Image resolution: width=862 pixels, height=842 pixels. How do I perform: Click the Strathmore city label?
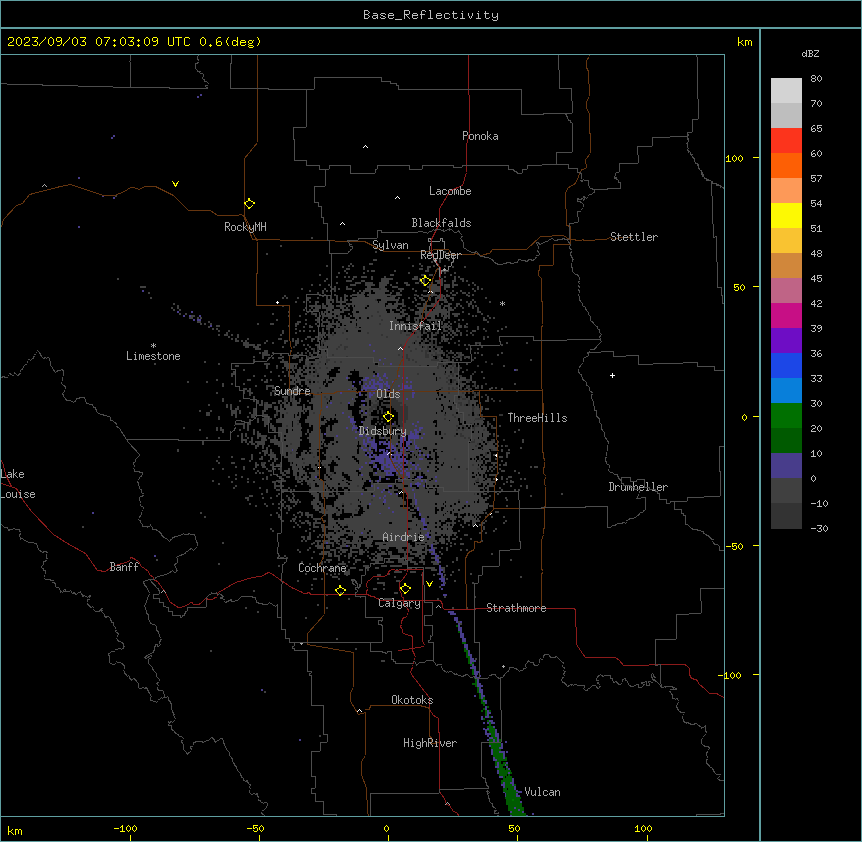click(516, 608)
